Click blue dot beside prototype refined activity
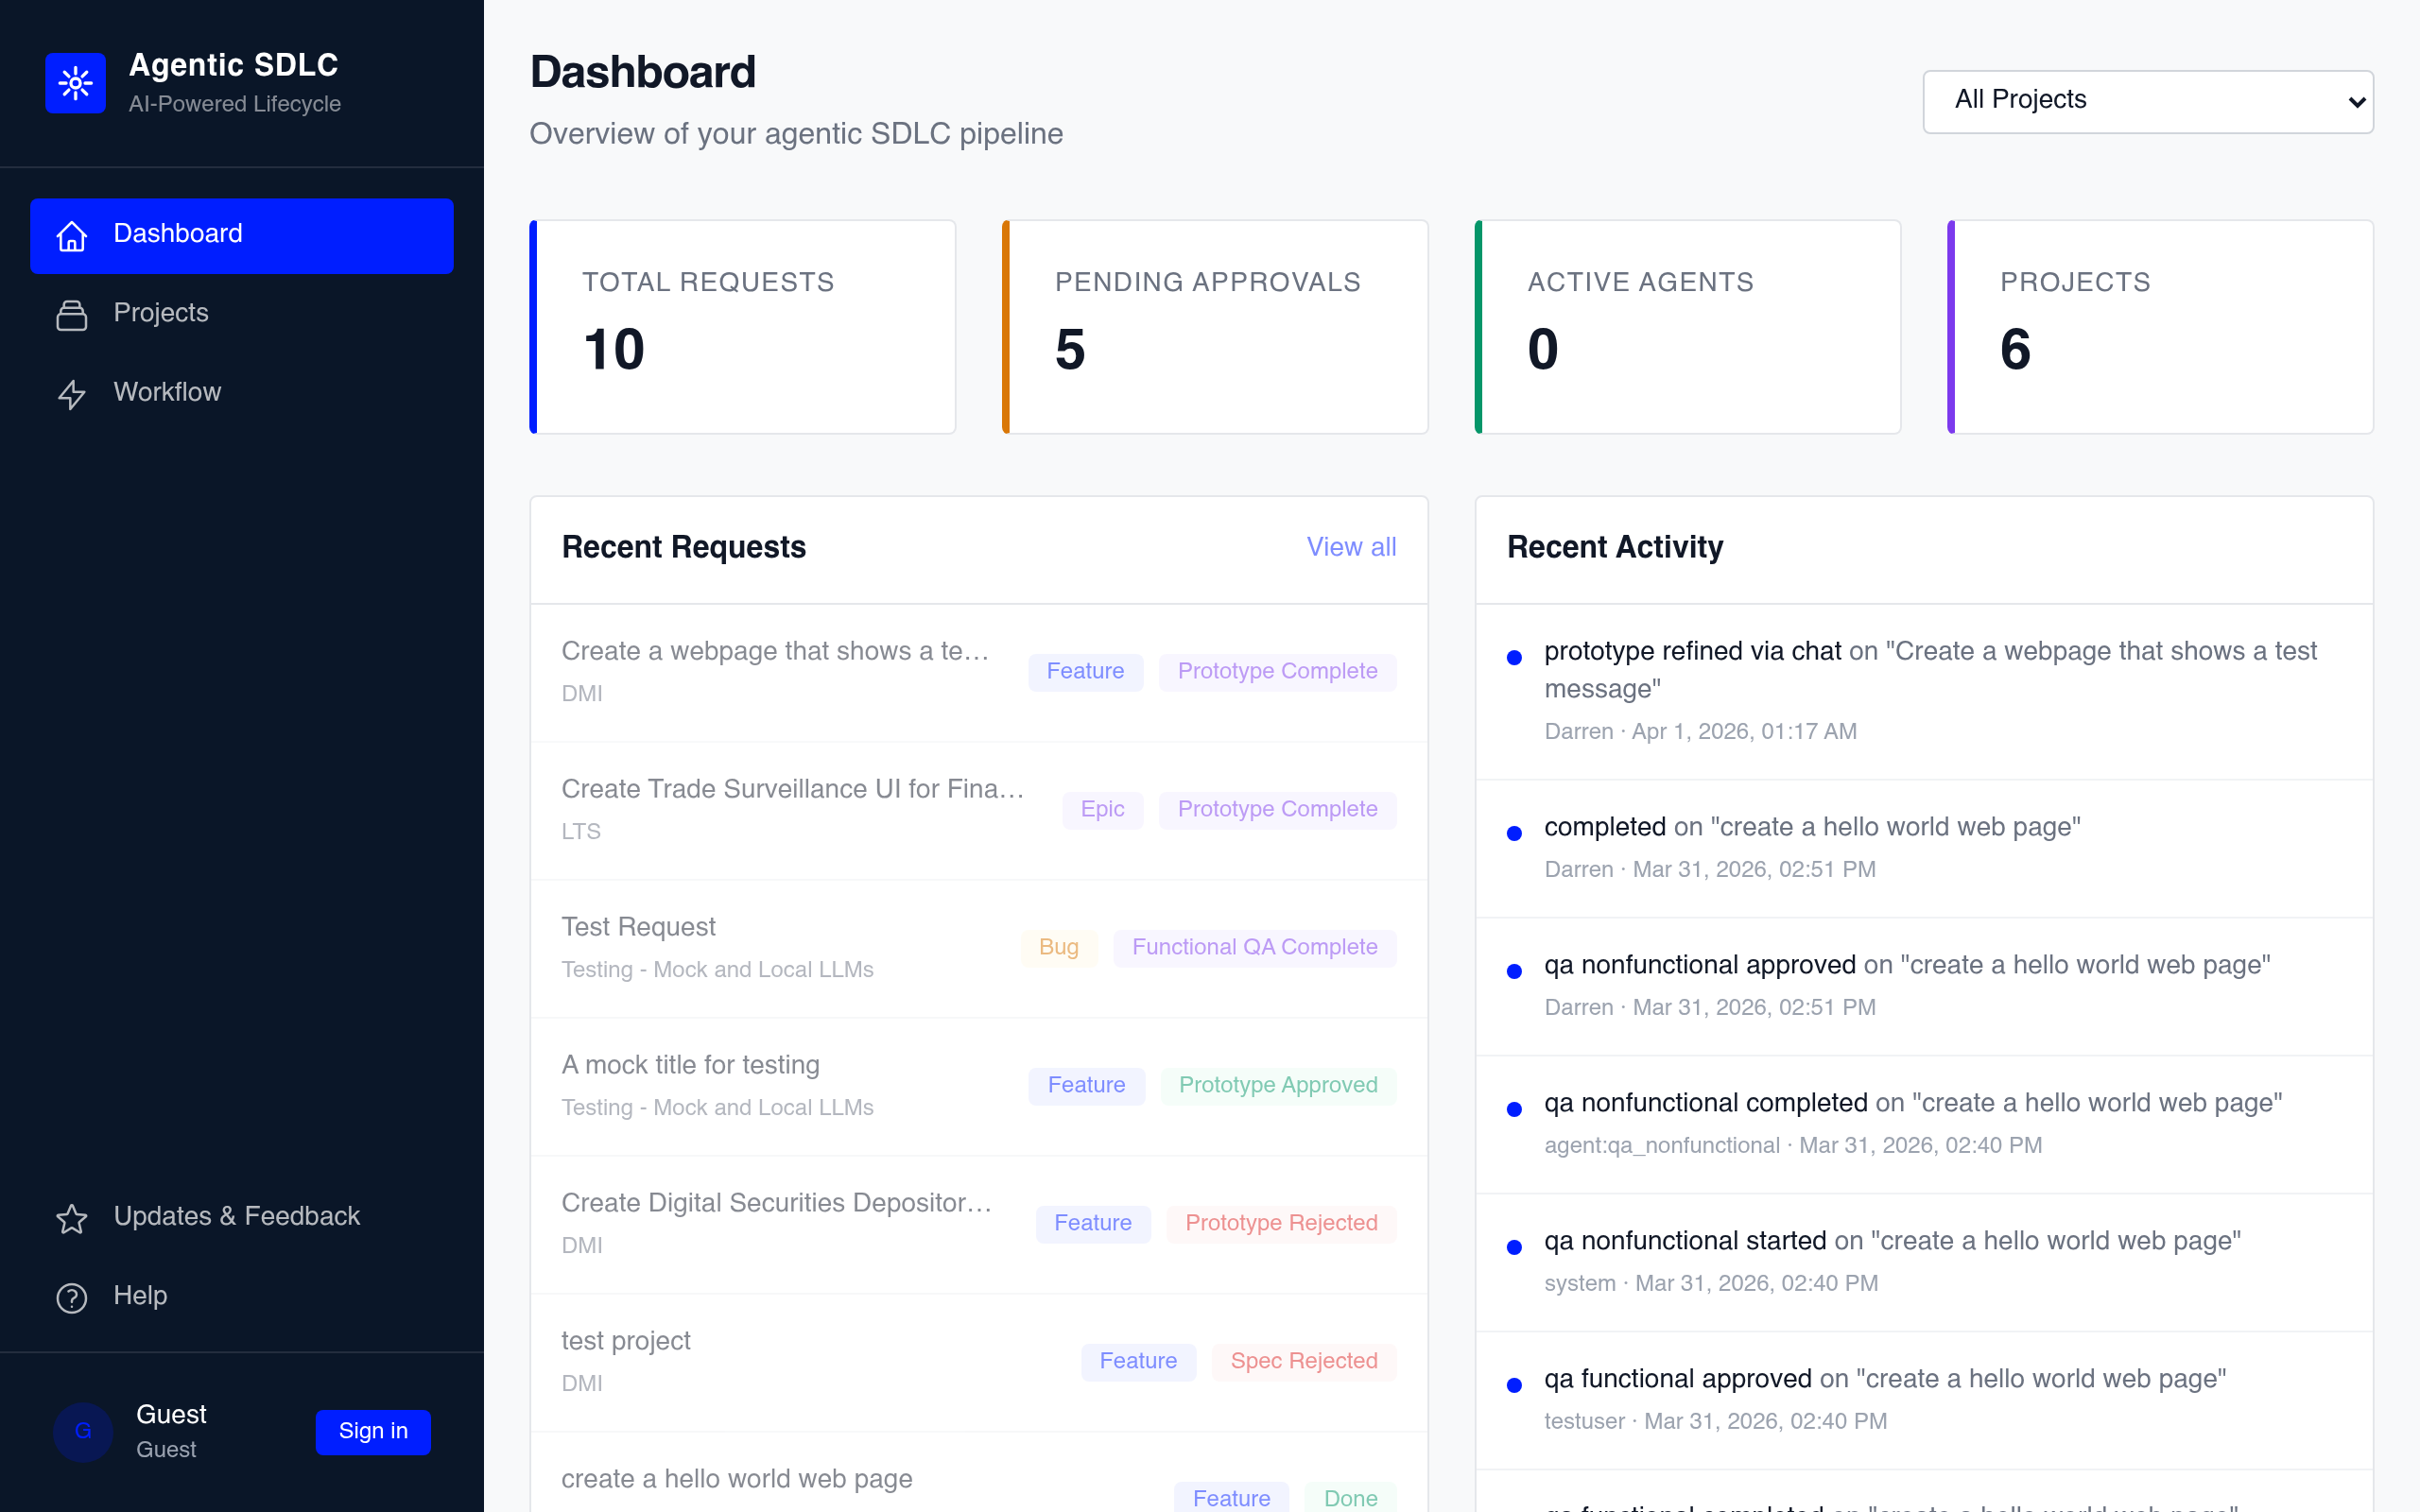 pos(1514,657)
